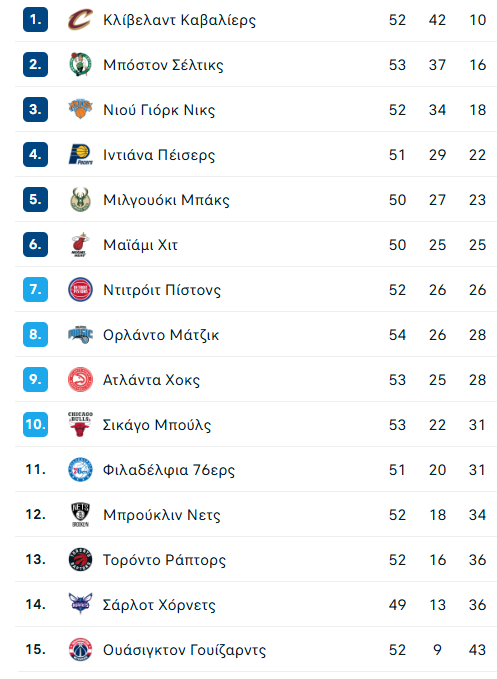Click the Σάρλοτ Χόρνετς team name
This screenshot has height=679, width=497.
click(x=159, y=605)
